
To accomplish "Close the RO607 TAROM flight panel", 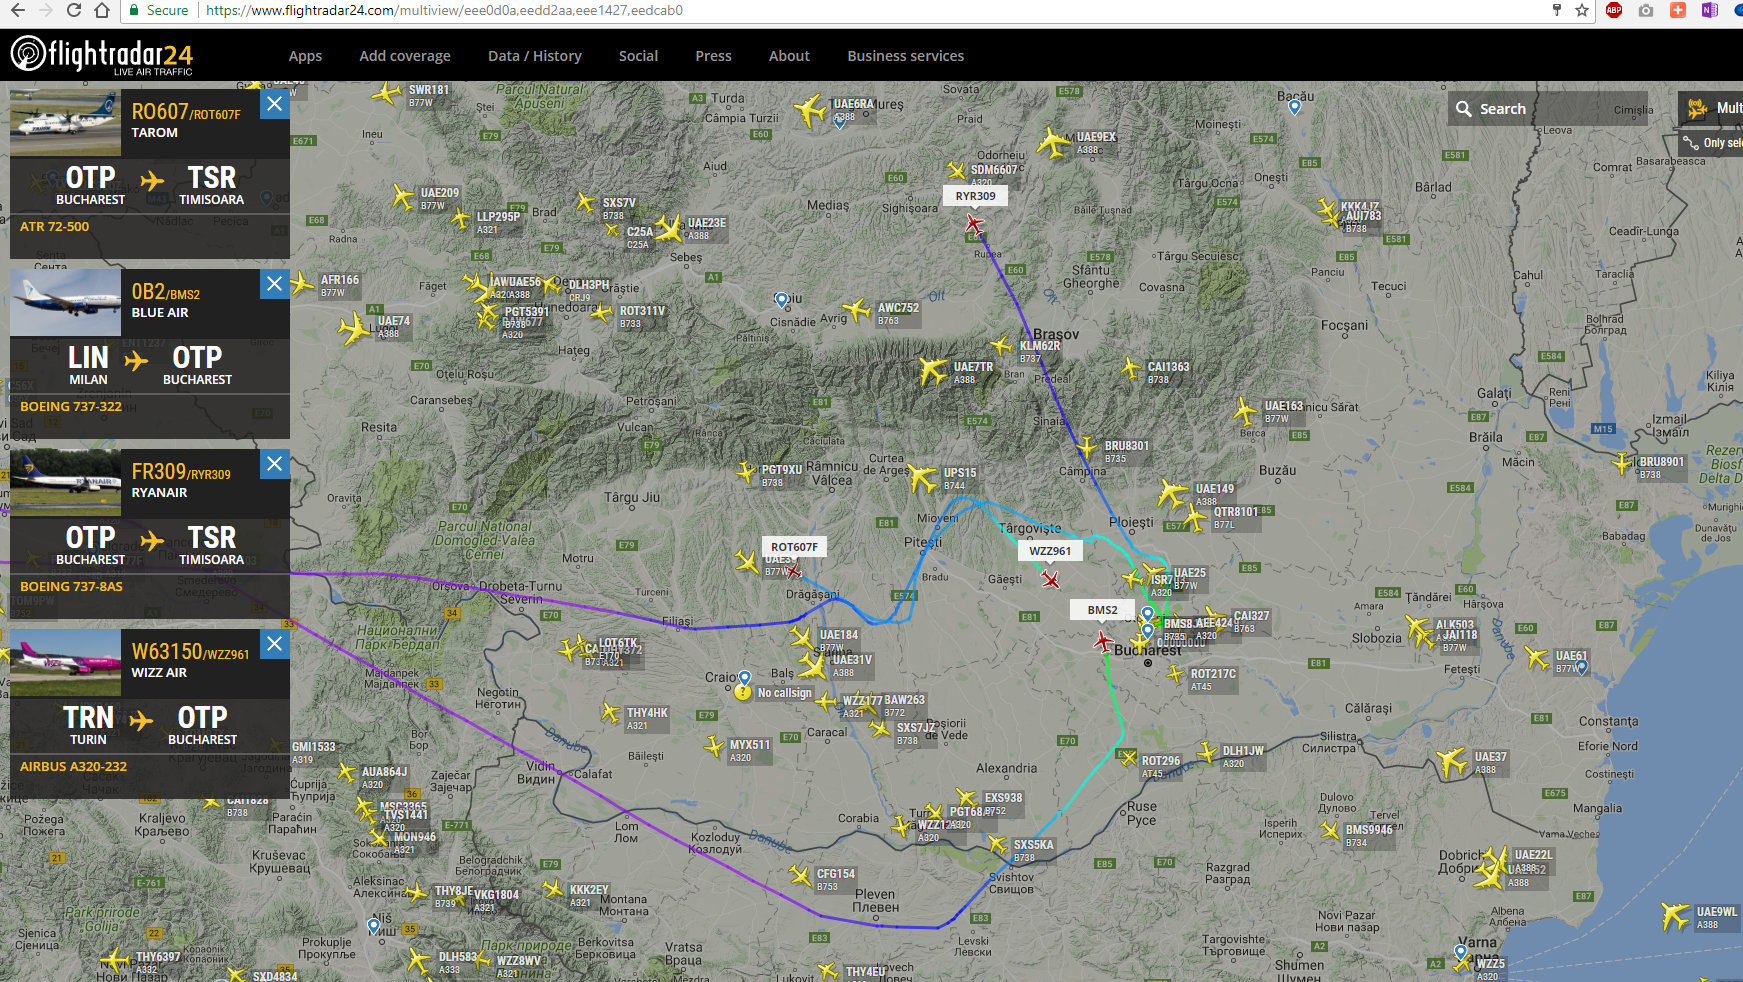I will click(x=275, y=104).
